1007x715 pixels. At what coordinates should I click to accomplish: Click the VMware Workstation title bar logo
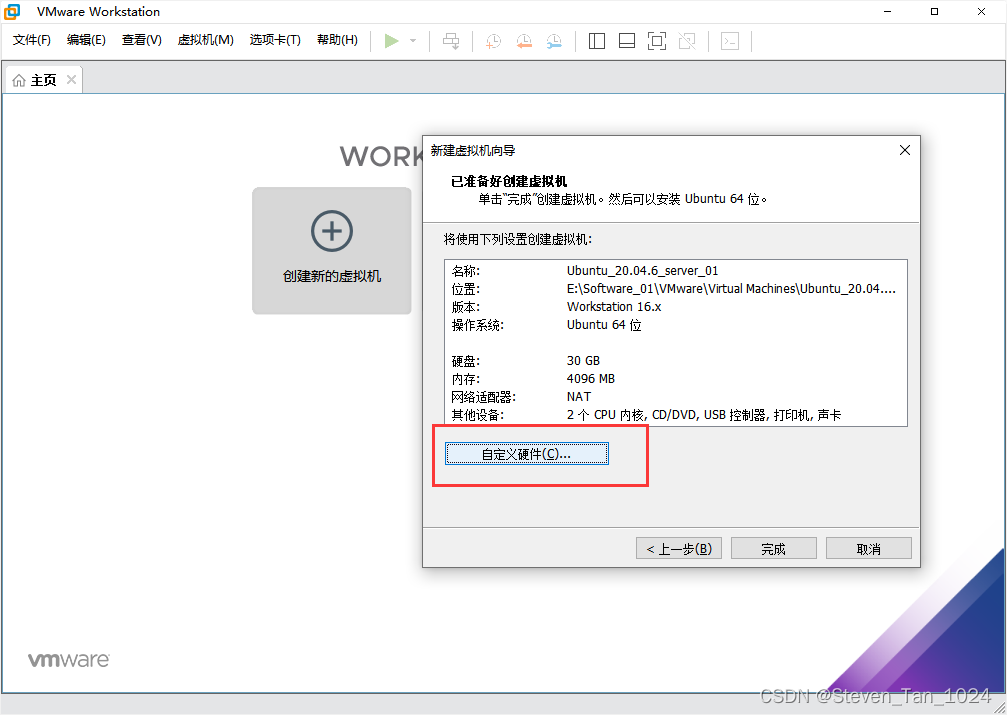click(12, 12)
